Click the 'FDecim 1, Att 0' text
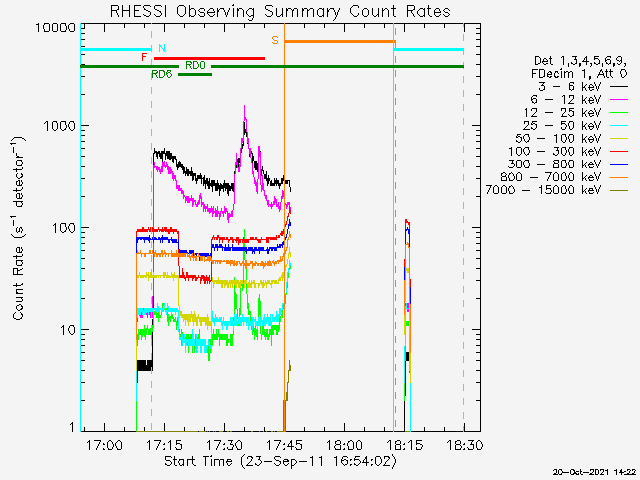 (579, 74)
